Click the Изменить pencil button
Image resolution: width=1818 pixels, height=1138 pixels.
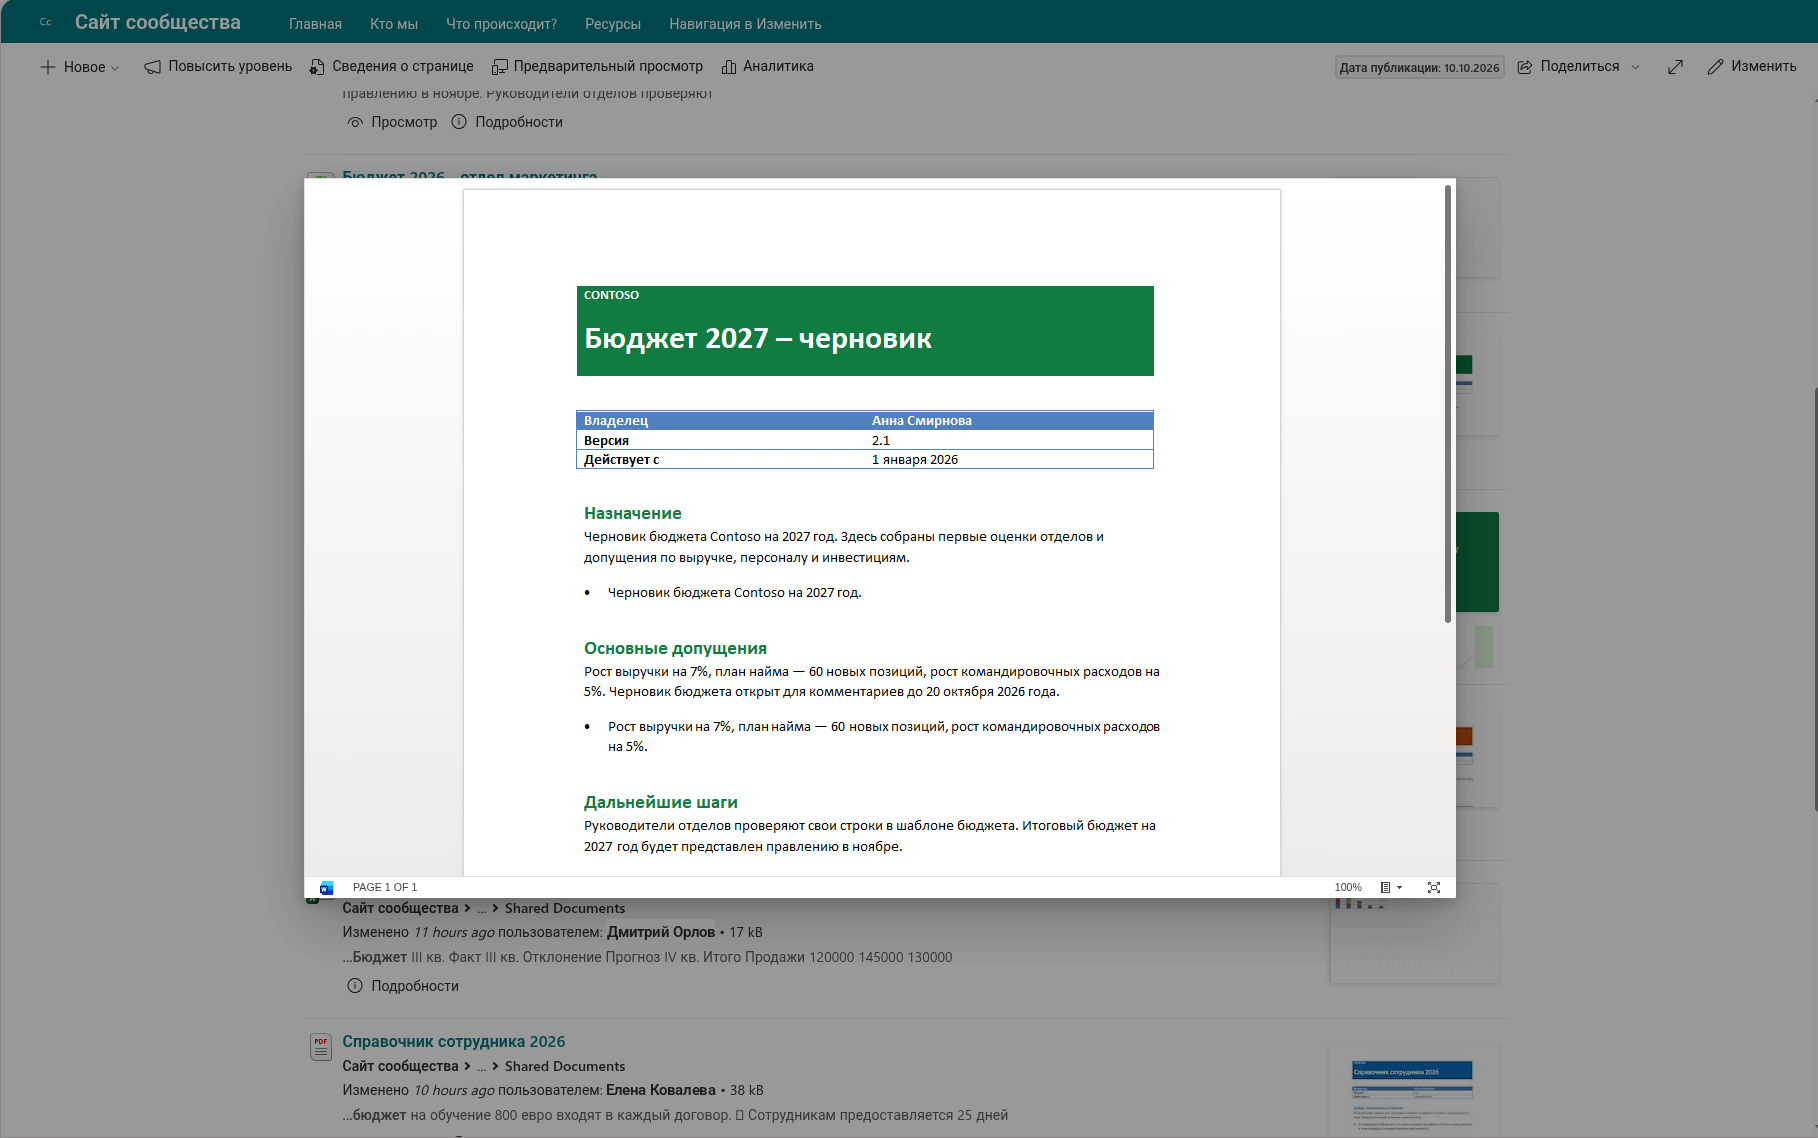point(1752,67)
